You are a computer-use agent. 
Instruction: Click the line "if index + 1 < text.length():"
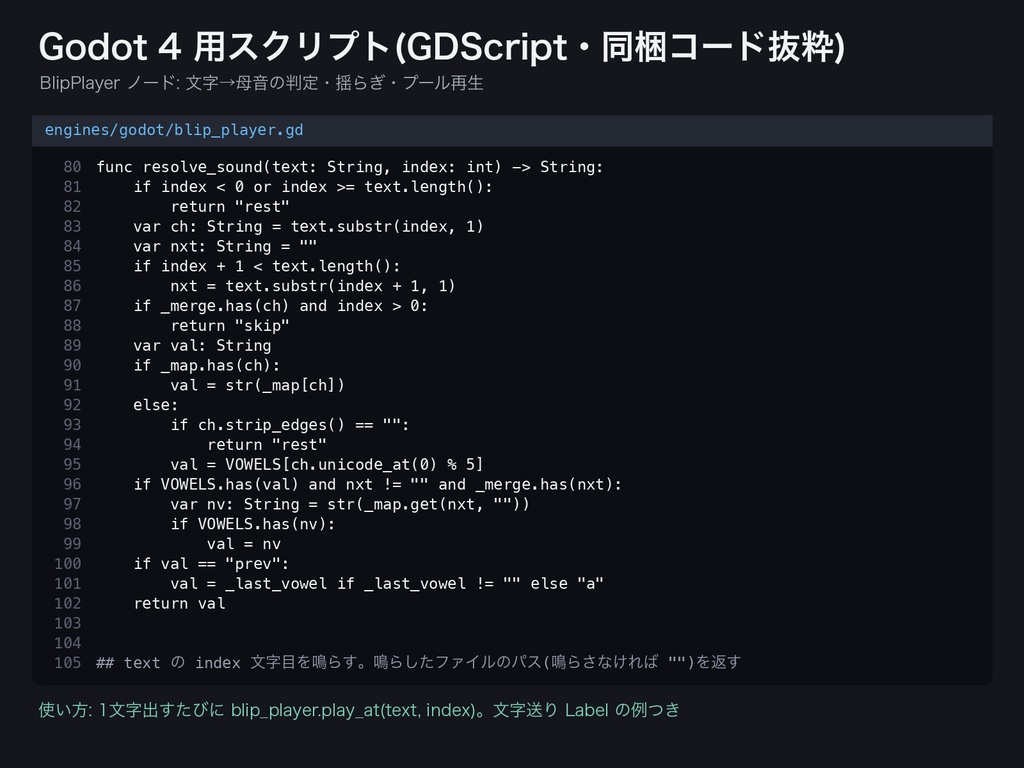click(x=266, y=266)
